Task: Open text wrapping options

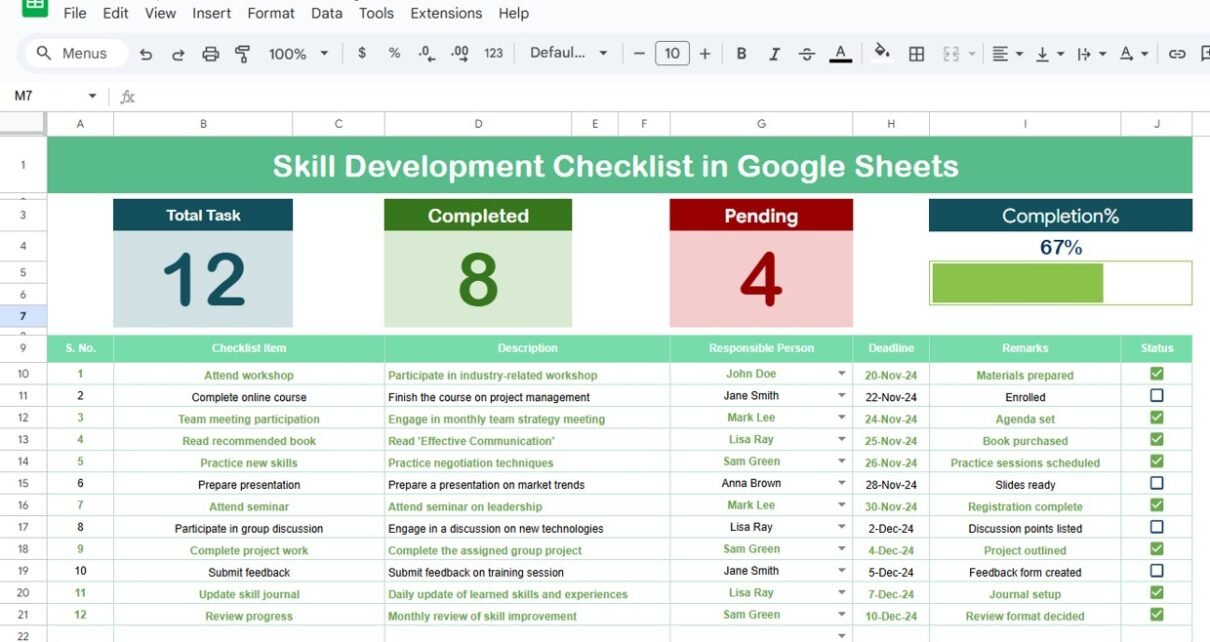Action: click(x=1091, y=54)
